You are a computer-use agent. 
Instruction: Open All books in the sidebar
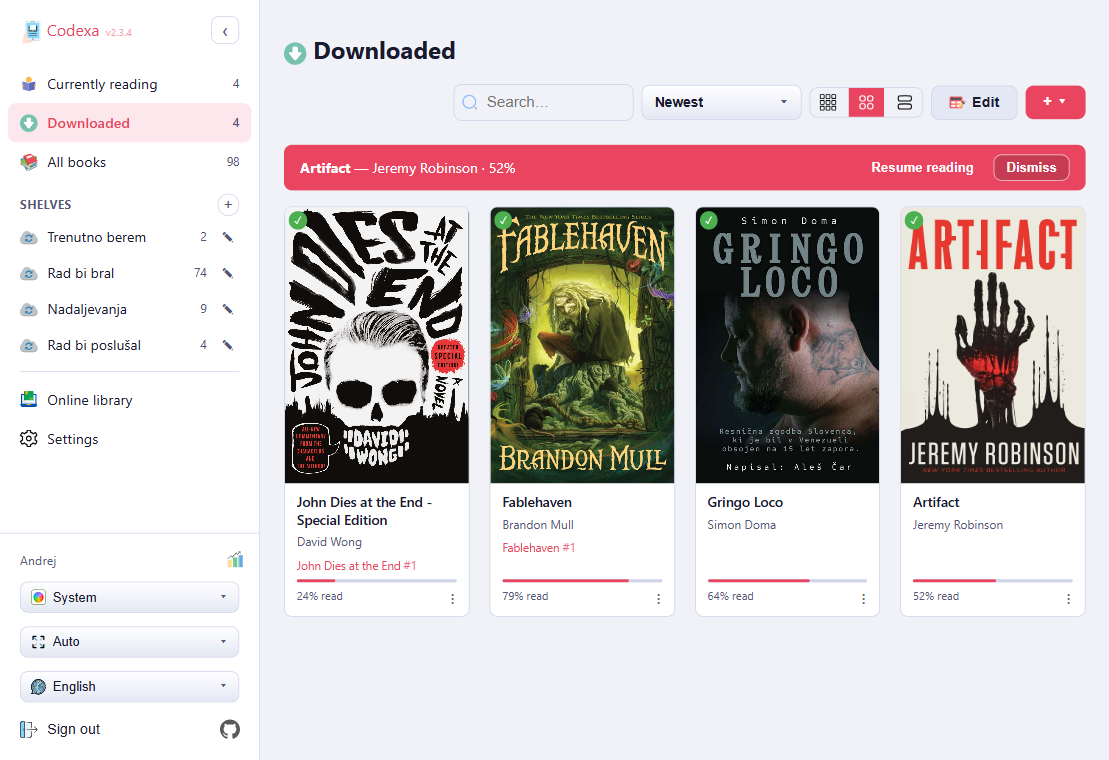point(129,163)
